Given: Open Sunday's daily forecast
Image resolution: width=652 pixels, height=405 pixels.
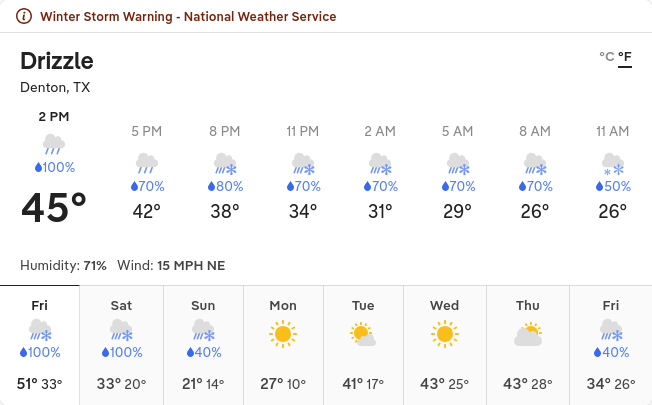Looking at the screenshot, I should (x=203, y=343).
